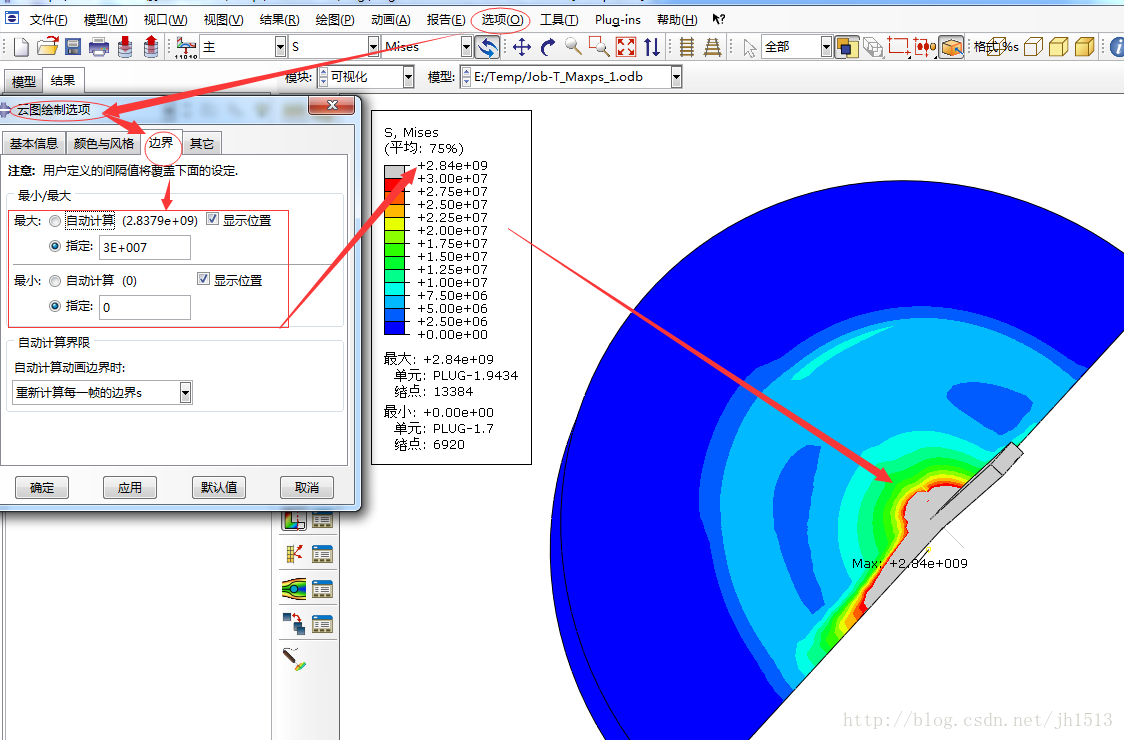This screenshot has width=1124, height=740.
Task: Open the 模块 可视化 module dropdown
Action: [x=408, y=77]
